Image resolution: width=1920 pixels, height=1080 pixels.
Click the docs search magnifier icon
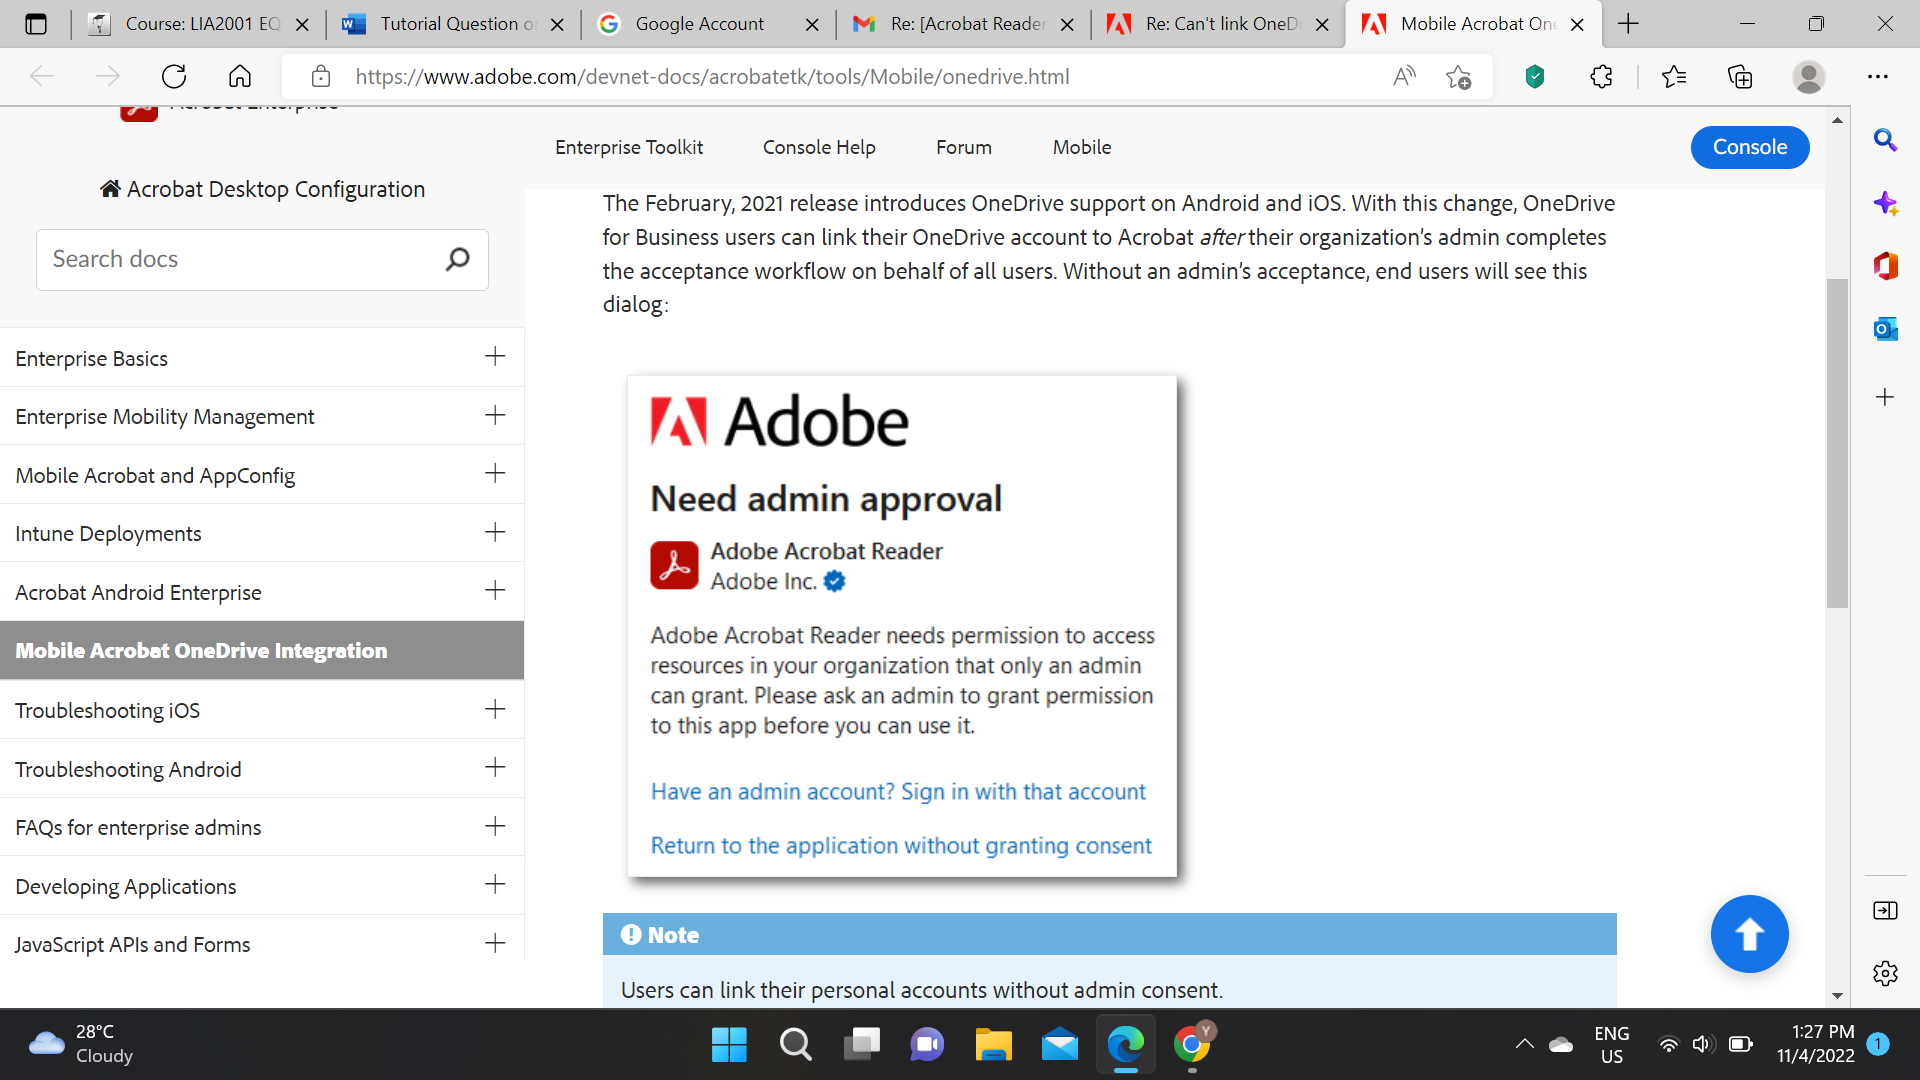coord(457,259)
